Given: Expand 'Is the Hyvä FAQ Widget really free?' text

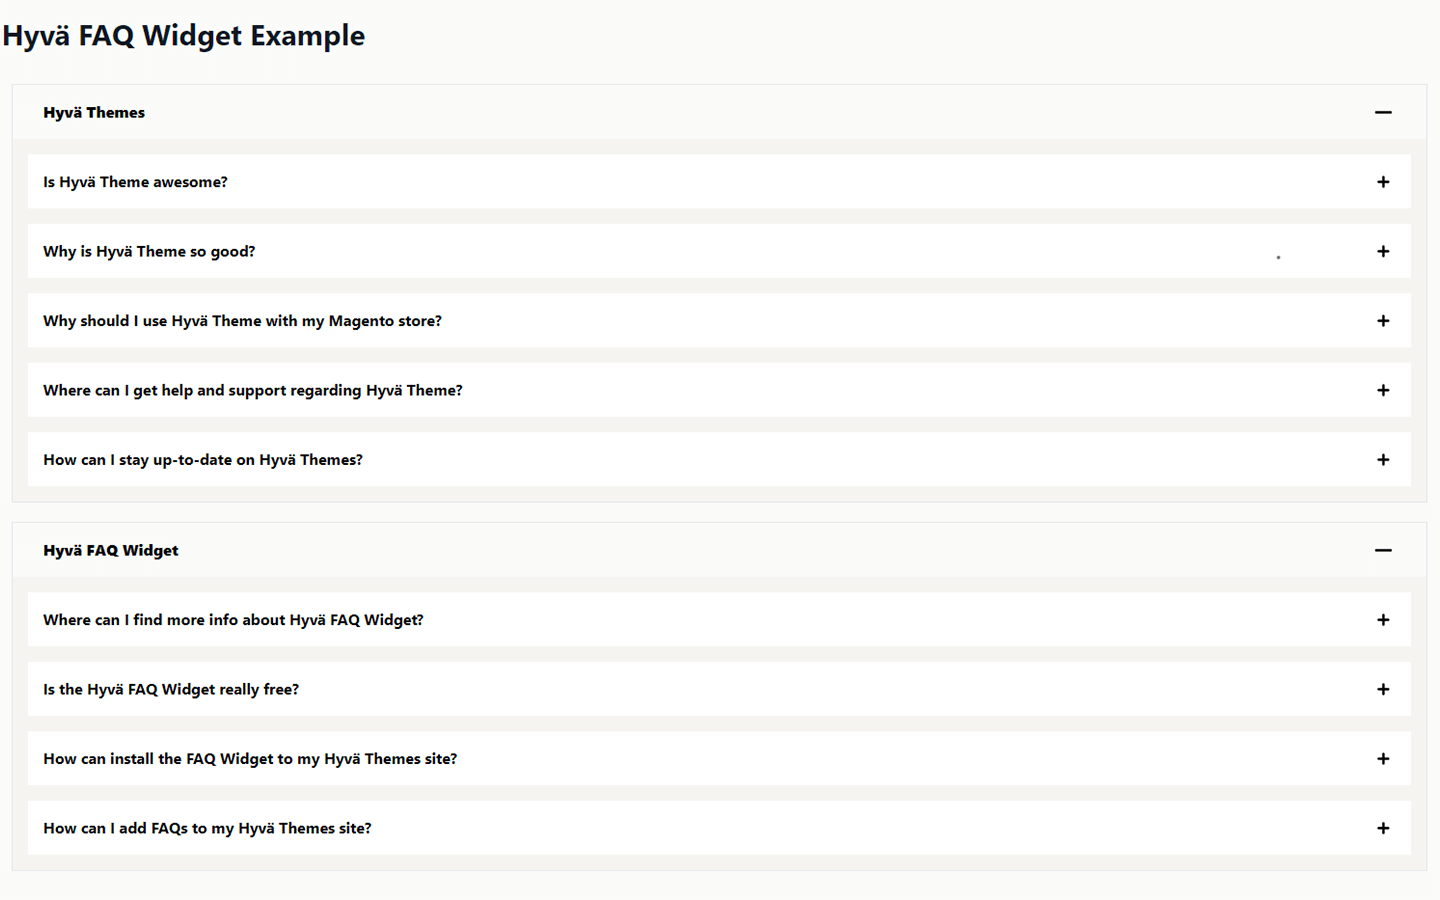Looking at the screenshot, I should (171, 689).
